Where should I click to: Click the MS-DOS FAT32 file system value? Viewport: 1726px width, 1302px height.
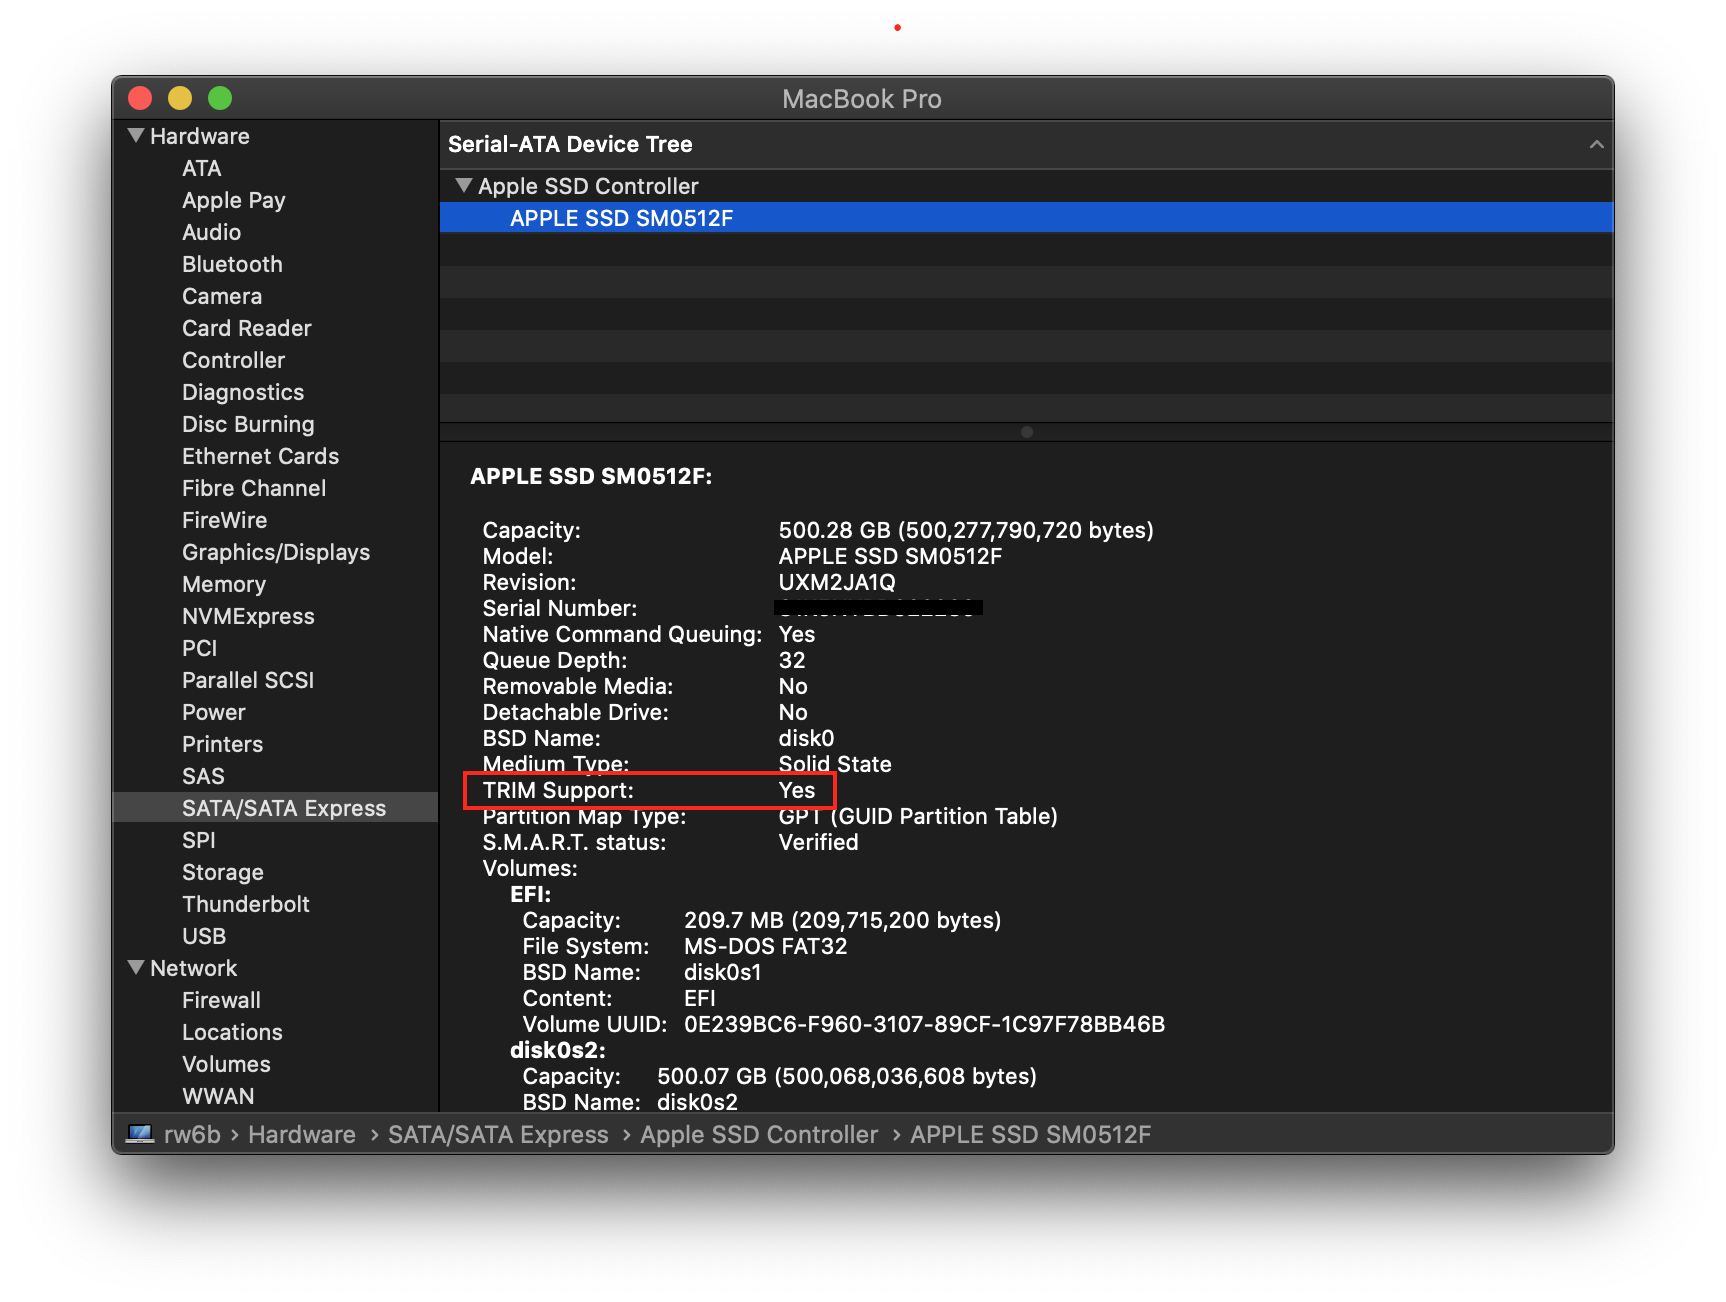(765, 946)
